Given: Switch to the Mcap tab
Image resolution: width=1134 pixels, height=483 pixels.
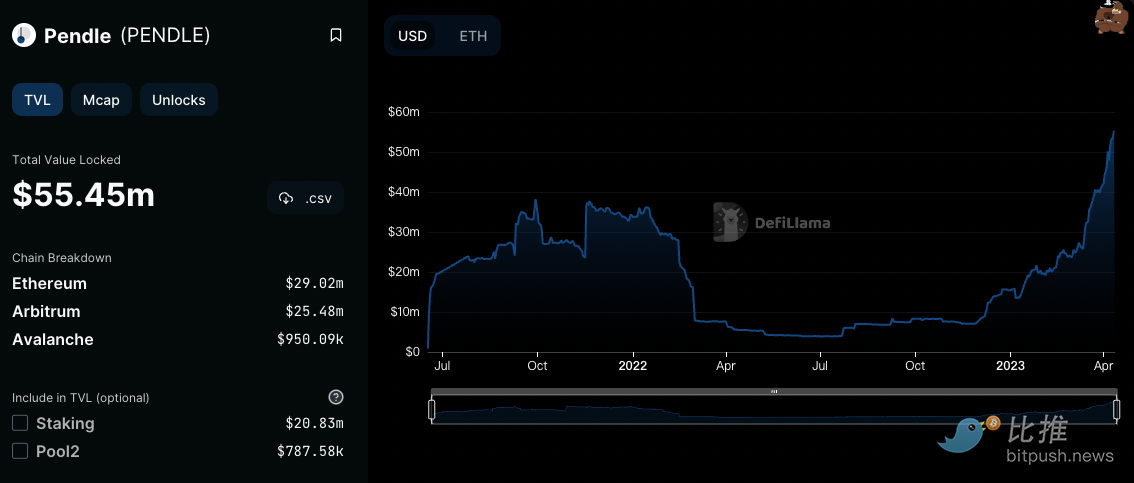Looking at the screenshot, I should (x=101, y=100).
